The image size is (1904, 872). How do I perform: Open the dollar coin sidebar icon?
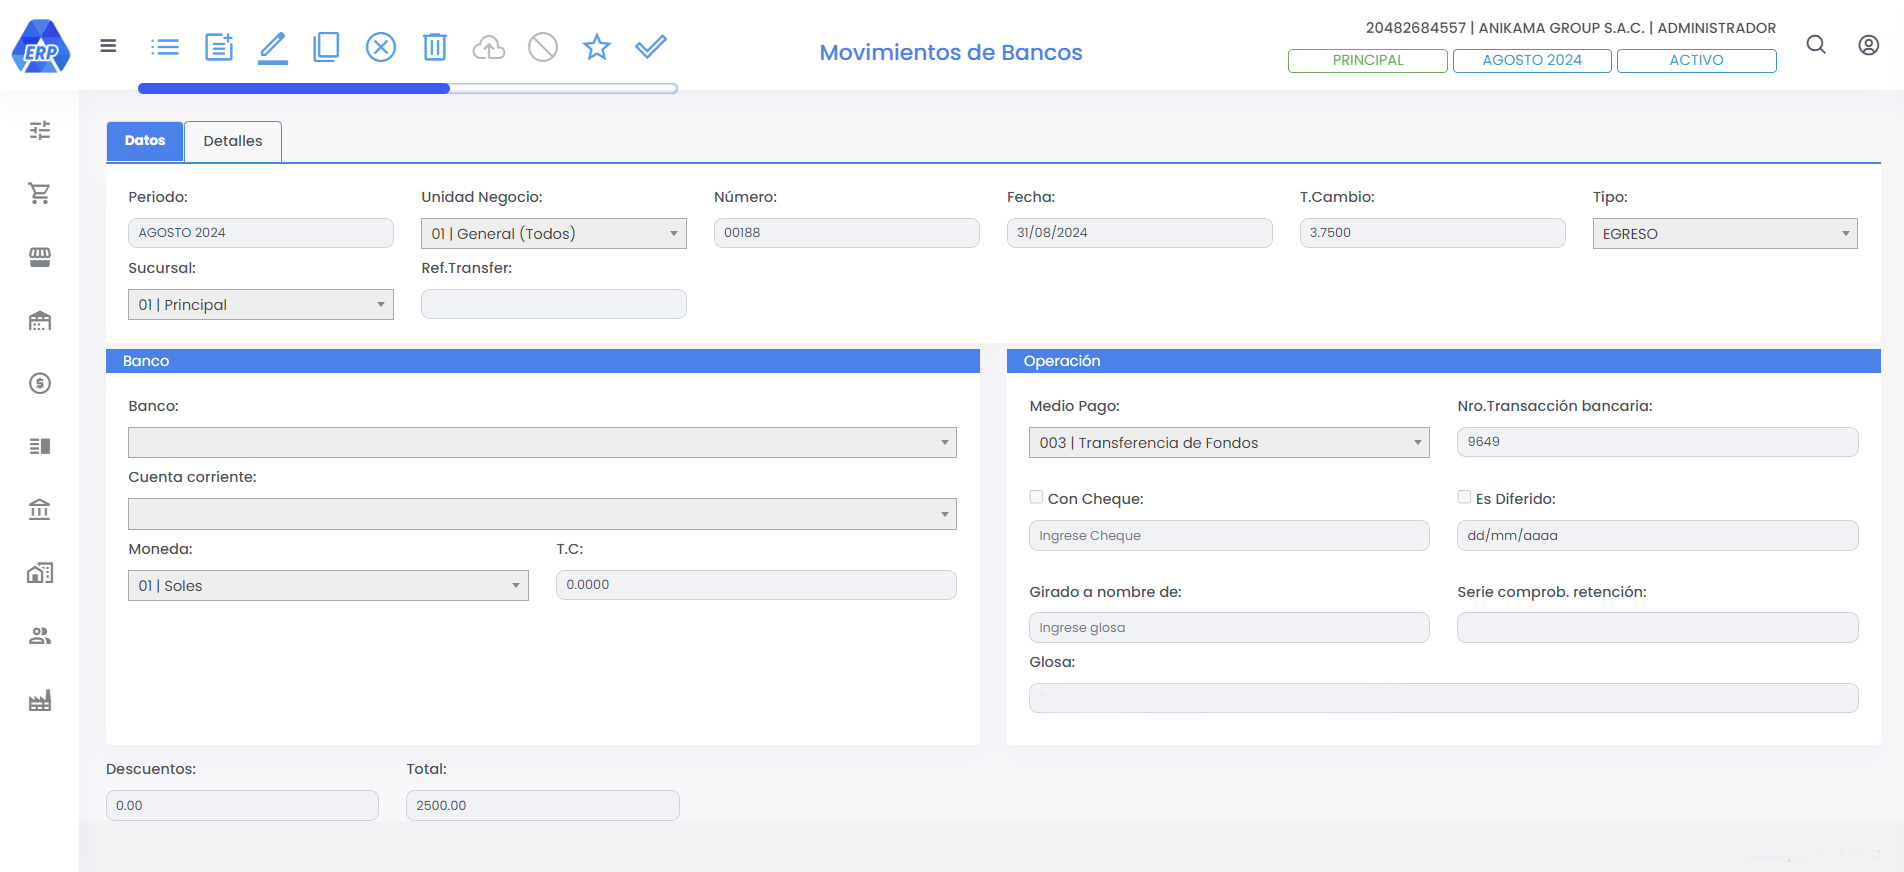[40, 383]
